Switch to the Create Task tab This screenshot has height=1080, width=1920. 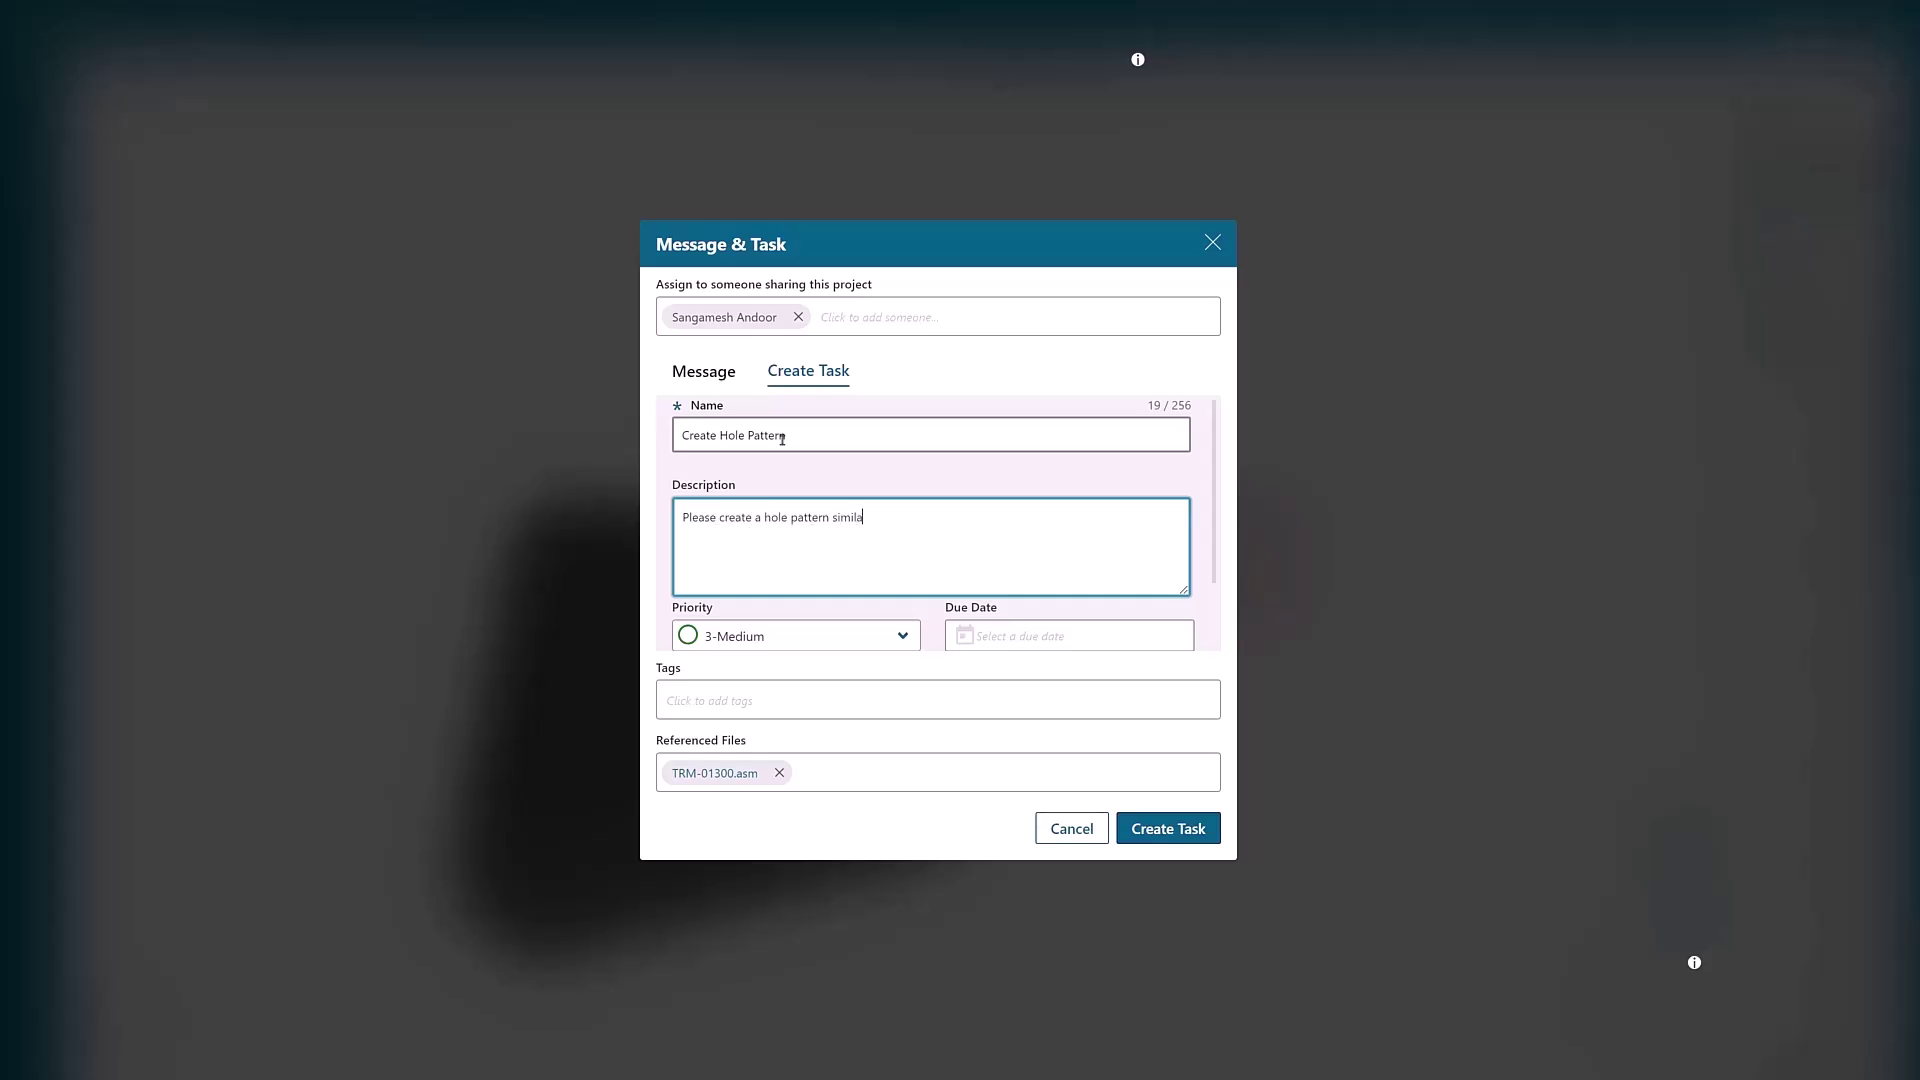pyautogui.click(x=808, y=371)
